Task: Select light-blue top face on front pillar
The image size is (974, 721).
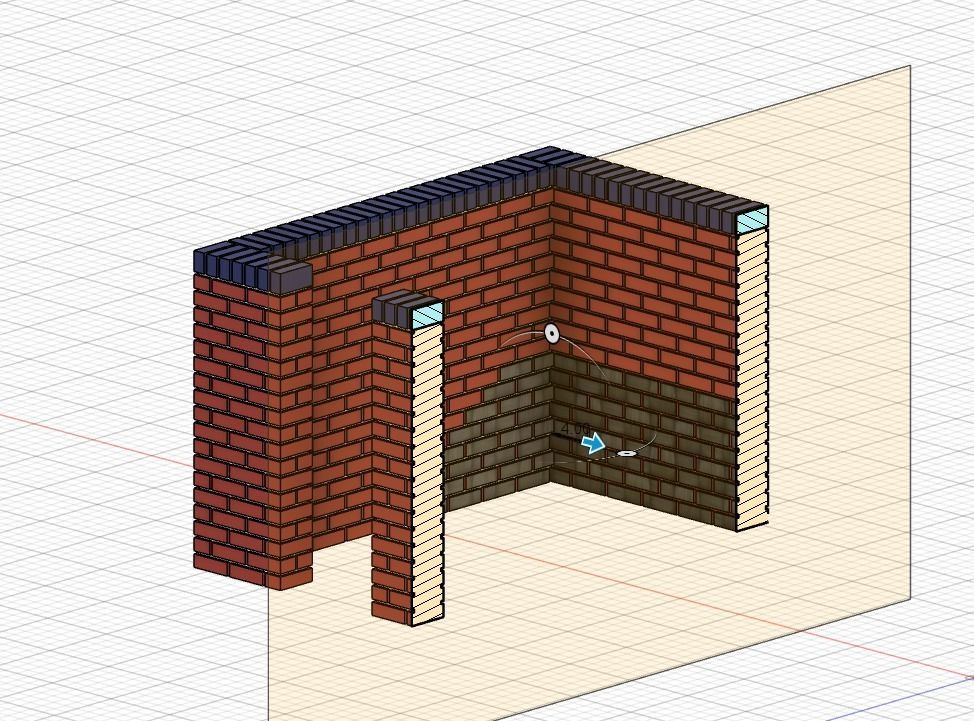Action: pos(428,314)
